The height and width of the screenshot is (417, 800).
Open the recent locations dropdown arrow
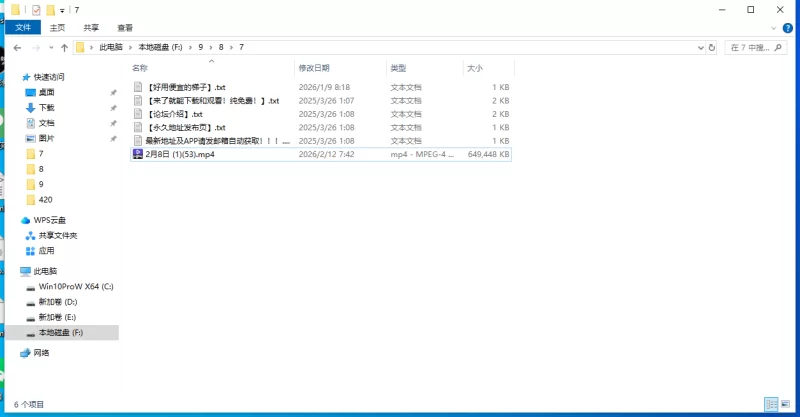[x=51, y=47]
